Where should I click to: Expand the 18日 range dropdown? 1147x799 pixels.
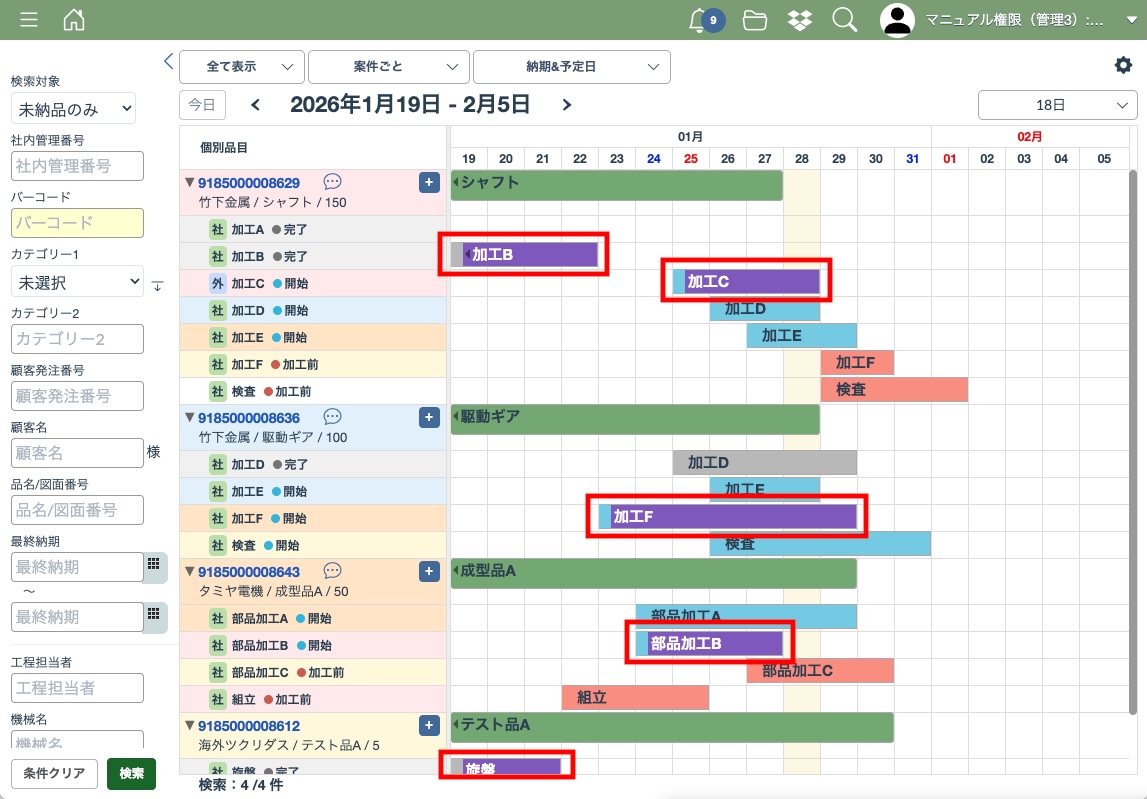click(x=1057, y=105)
